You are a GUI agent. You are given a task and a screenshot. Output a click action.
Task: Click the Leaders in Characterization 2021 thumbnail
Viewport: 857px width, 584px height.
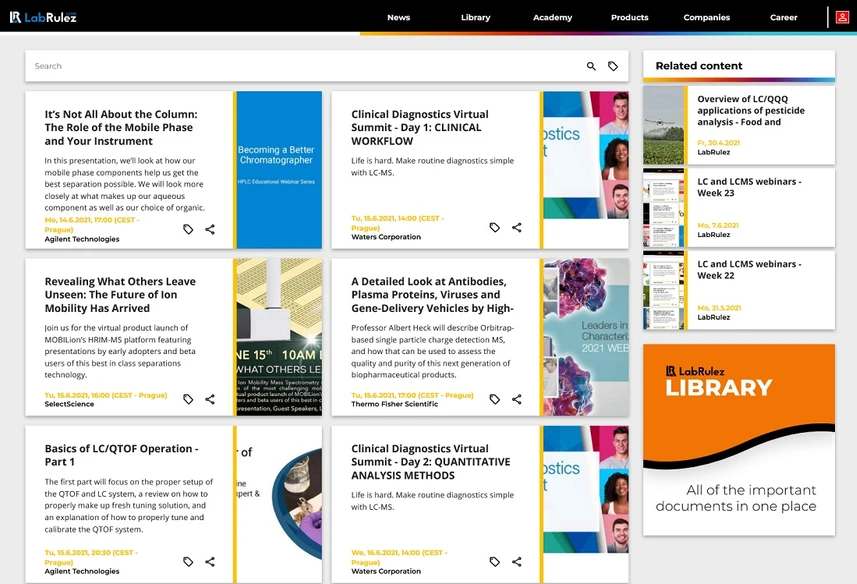(x=586, y=337)
